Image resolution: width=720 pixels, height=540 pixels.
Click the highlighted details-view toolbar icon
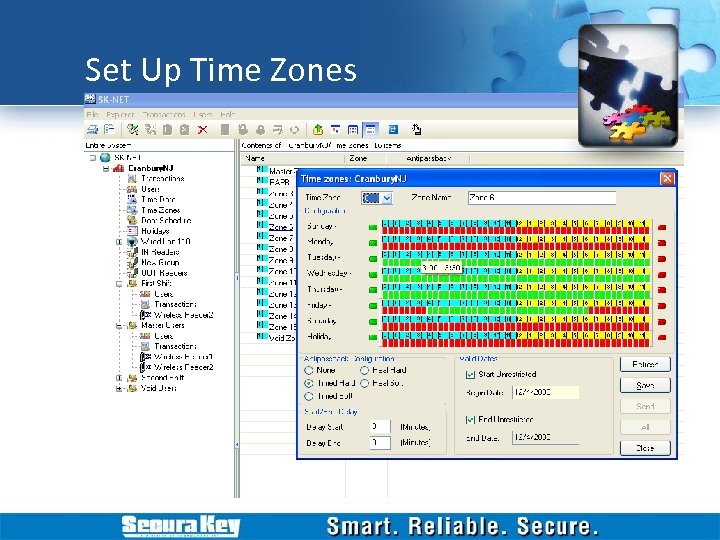371,130
